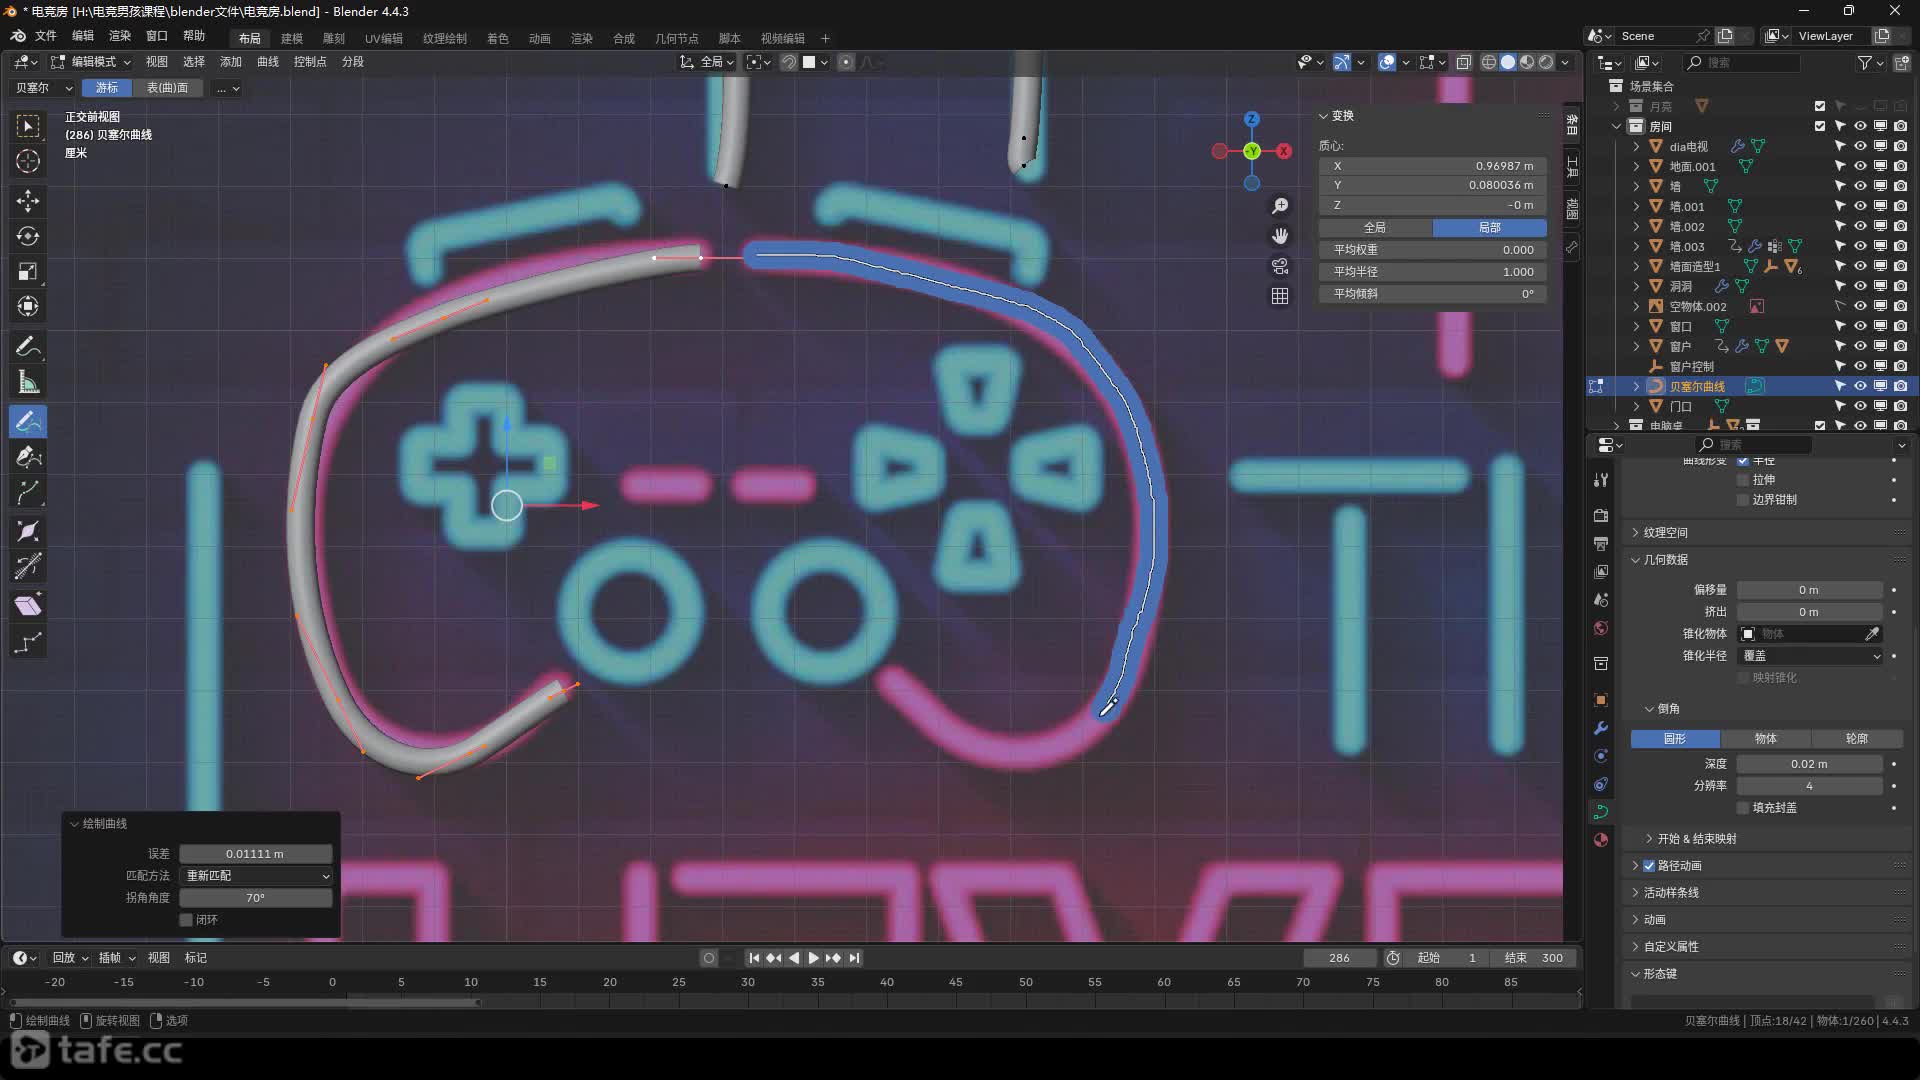Select the Measure tool
This screenshot has height=1080, width=1920.
(27, 382)
